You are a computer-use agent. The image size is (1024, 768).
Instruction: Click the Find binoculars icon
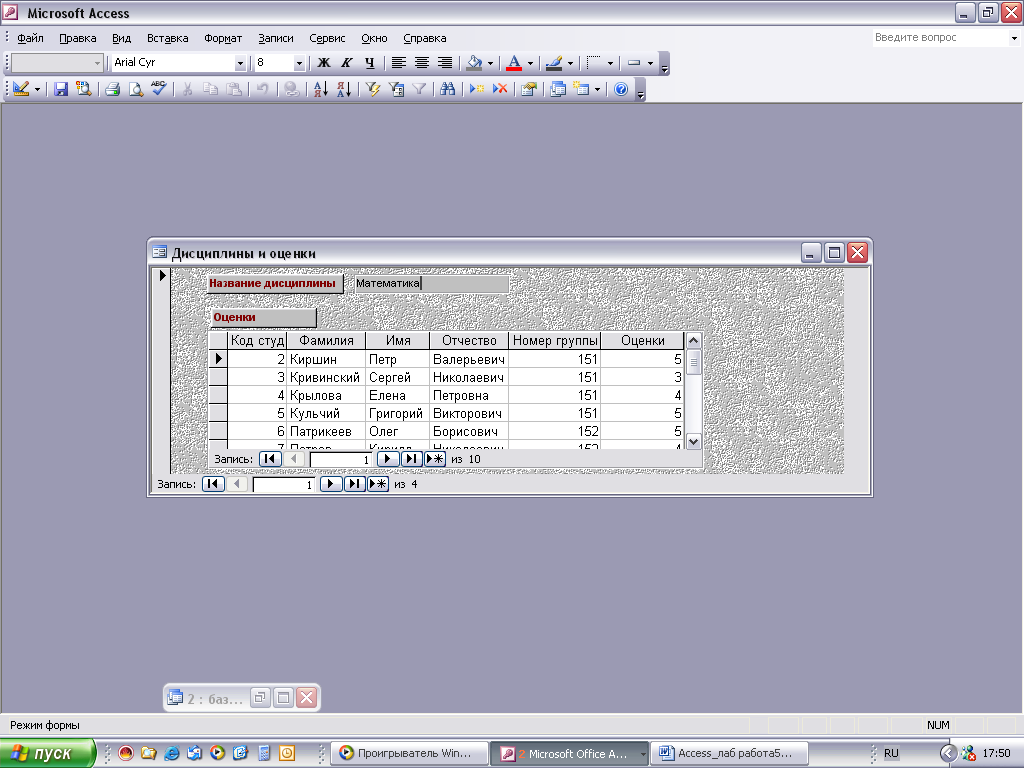point(447,89)
